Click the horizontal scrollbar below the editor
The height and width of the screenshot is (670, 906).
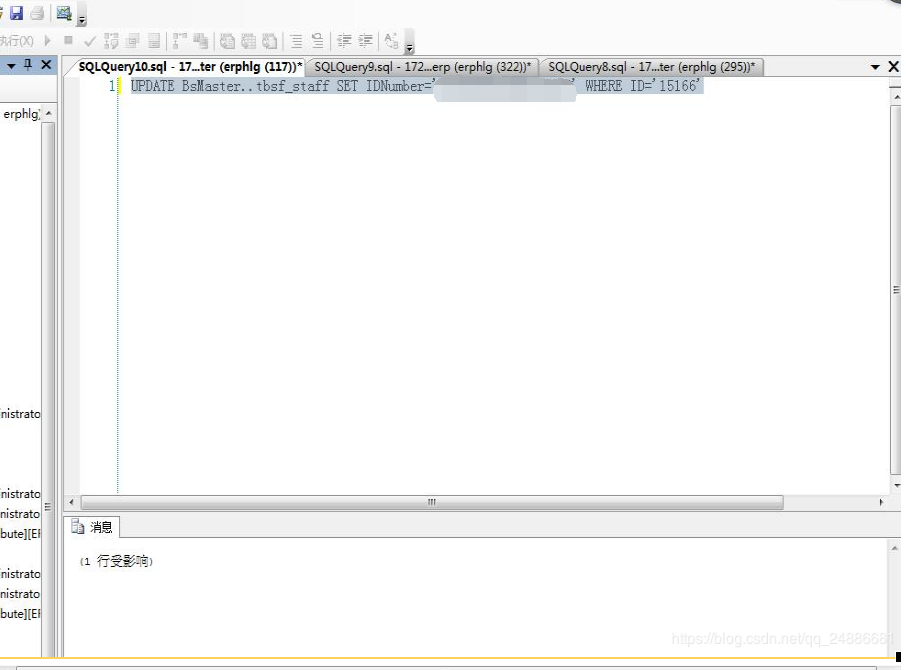[430, 501]
